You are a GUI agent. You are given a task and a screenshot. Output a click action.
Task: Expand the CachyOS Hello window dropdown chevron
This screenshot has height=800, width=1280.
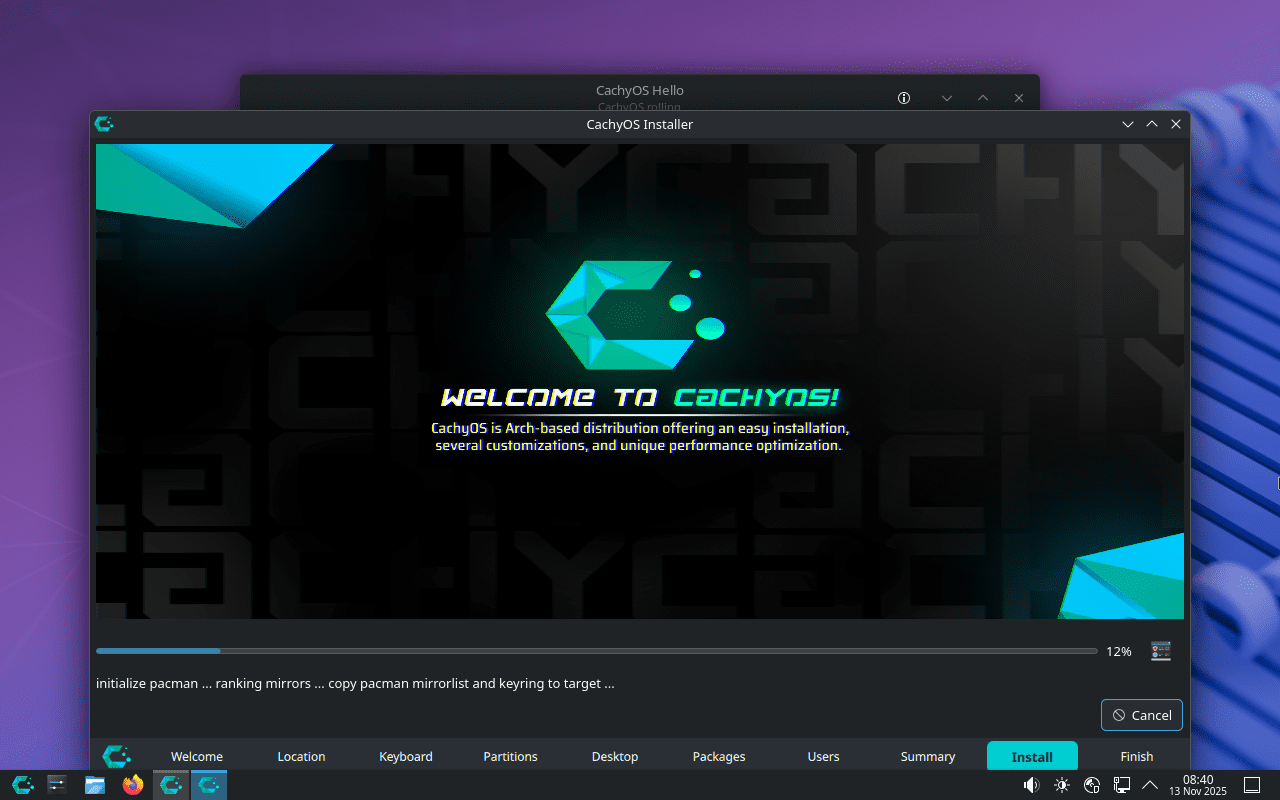coord(946,97)
